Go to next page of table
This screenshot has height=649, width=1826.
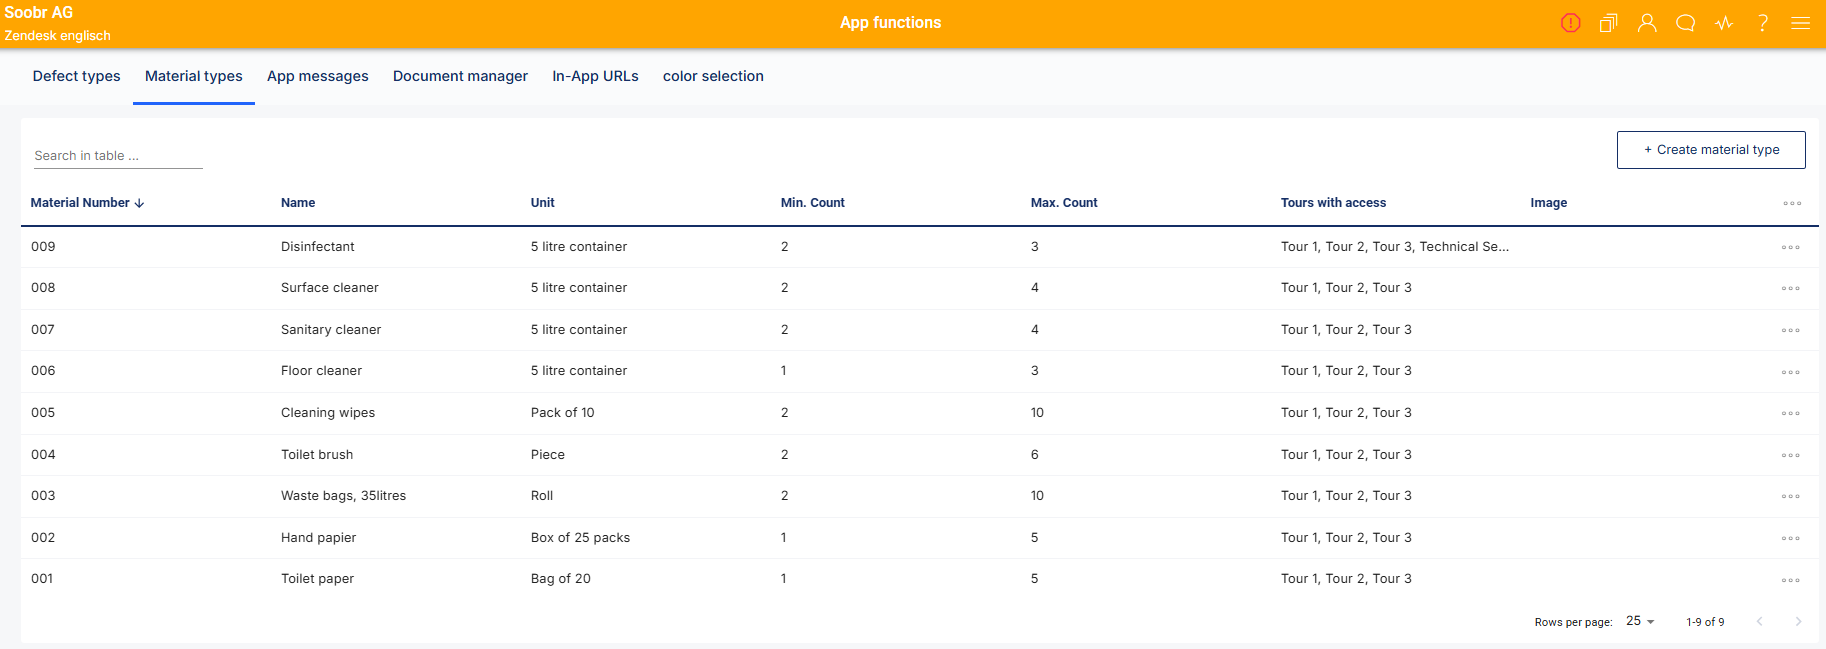click(1798, 622)
